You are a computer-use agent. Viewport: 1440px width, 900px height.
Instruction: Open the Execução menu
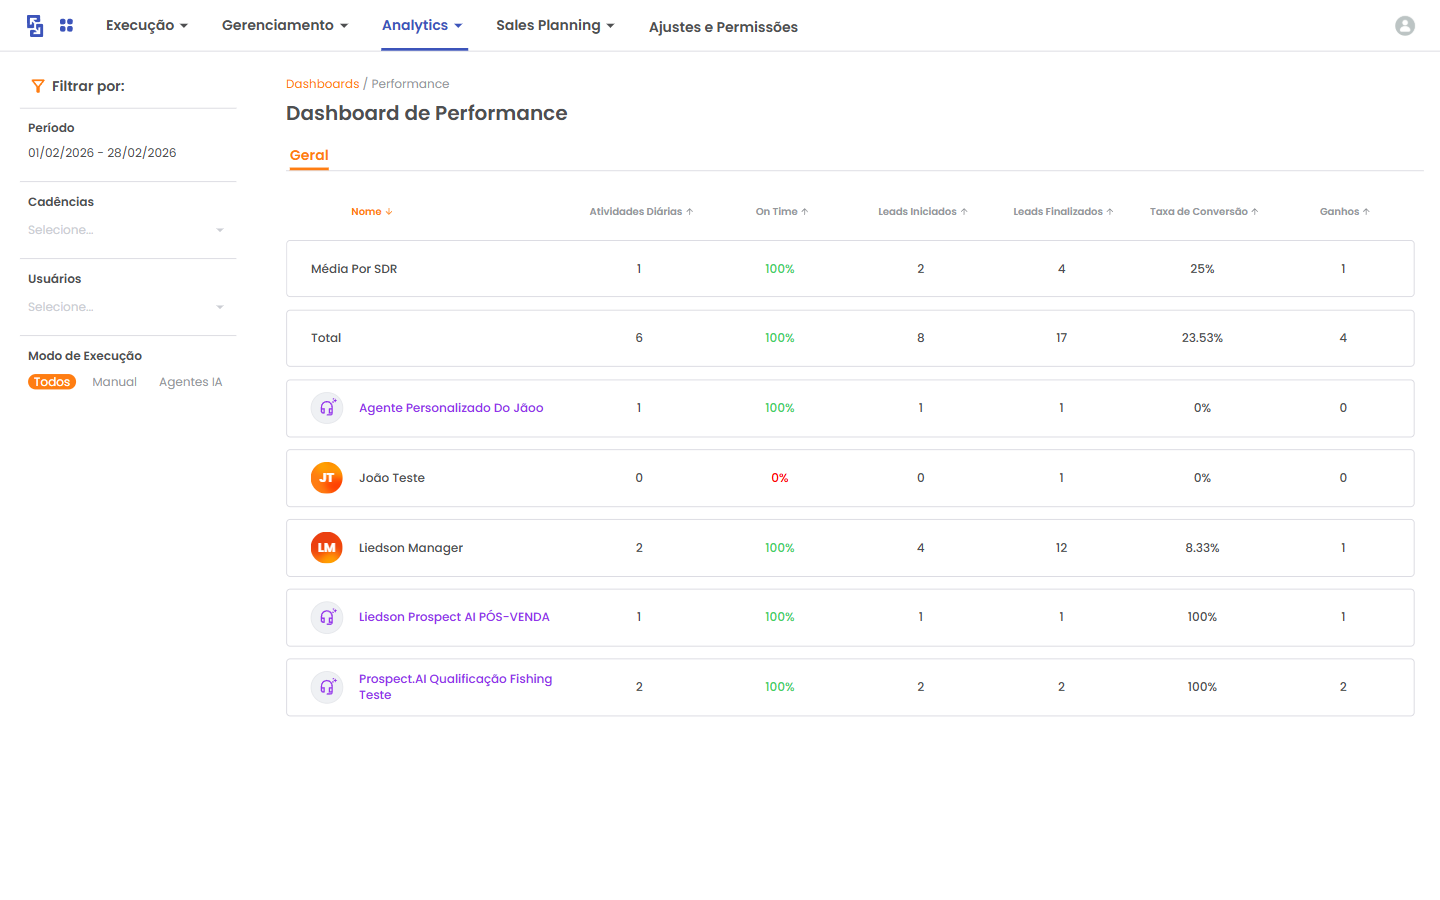coord(147,25)
